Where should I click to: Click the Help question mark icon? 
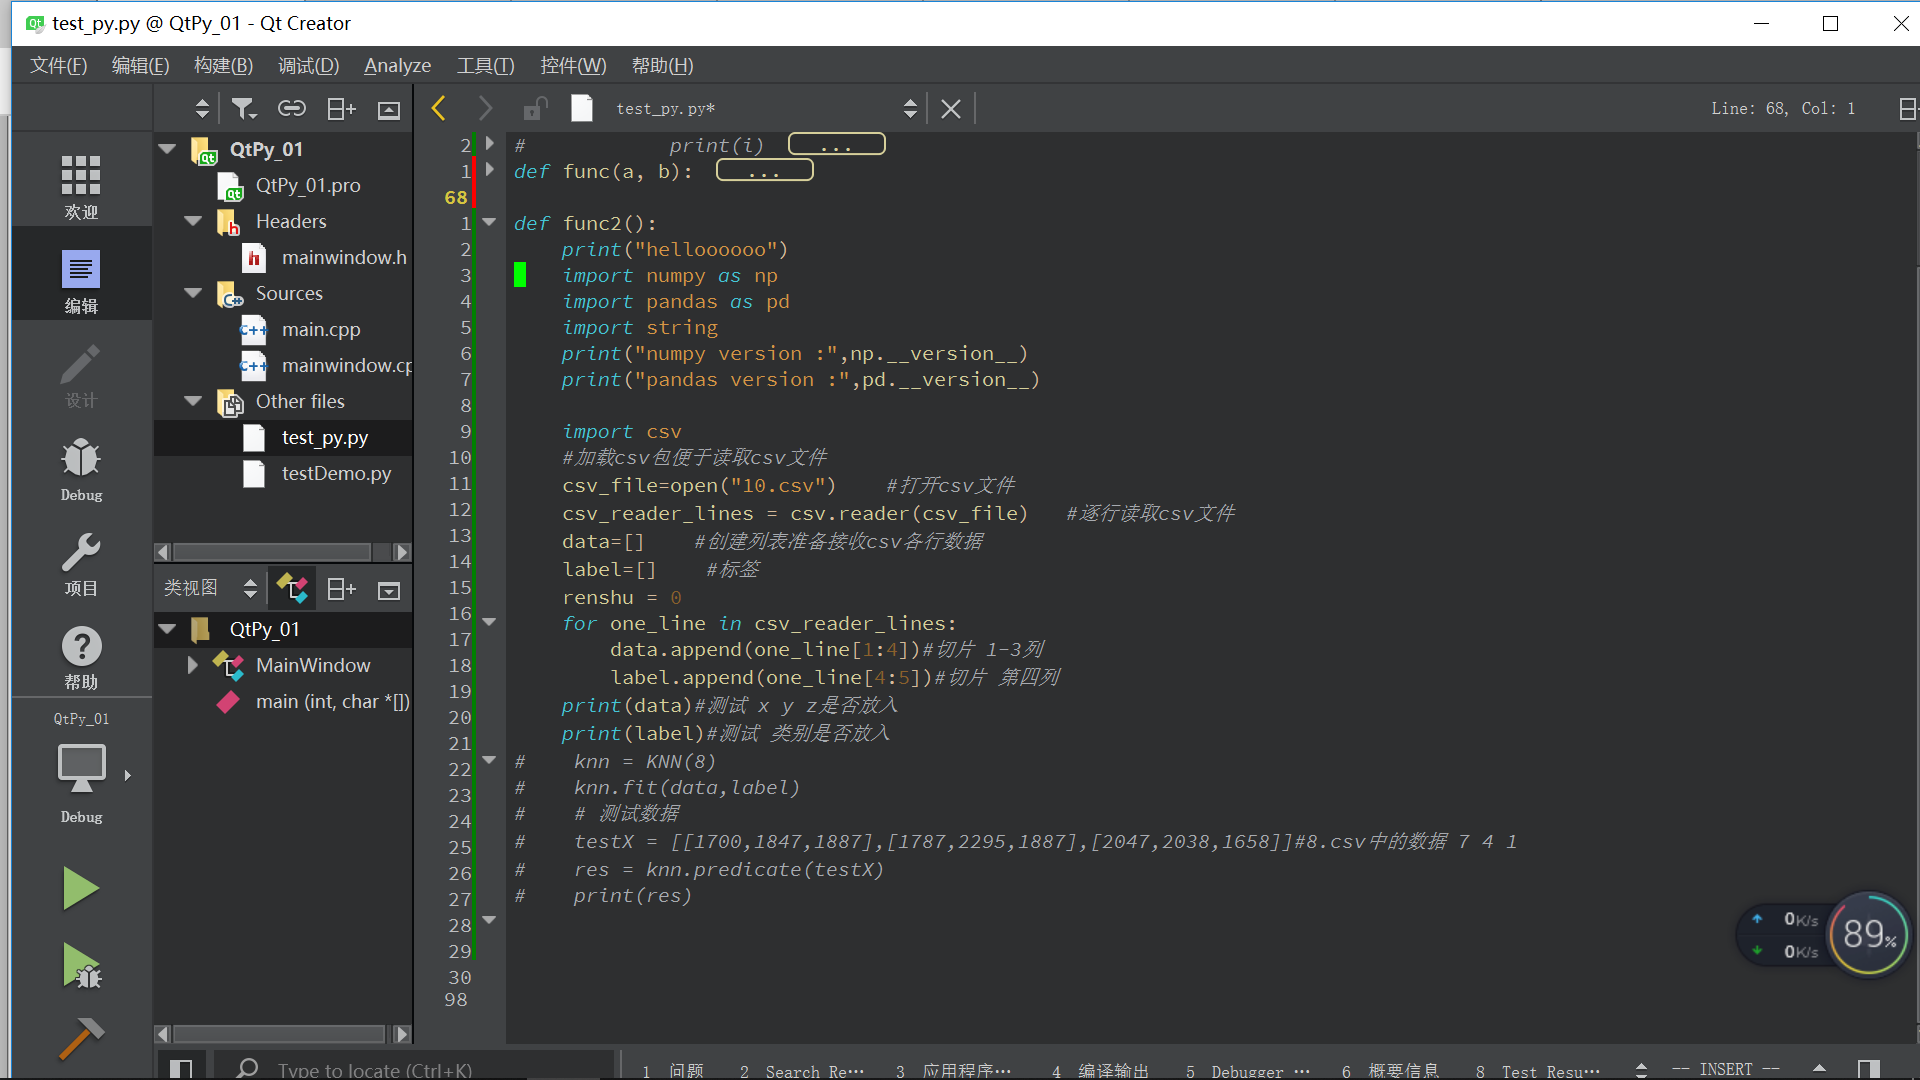80,647
